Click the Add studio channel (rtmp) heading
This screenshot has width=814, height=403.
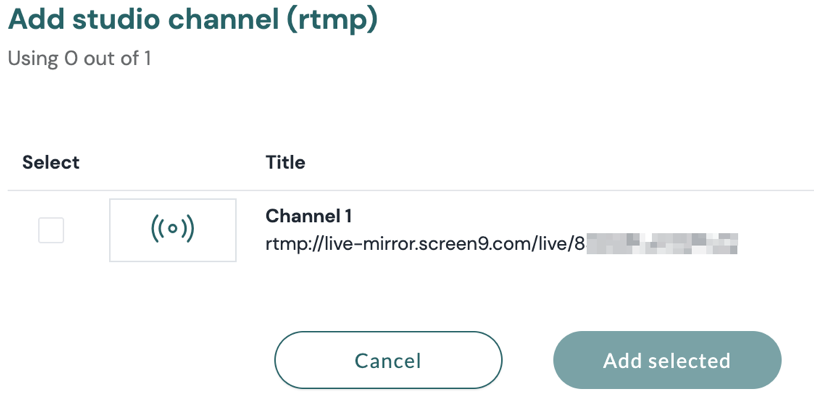tap(193, 20)
